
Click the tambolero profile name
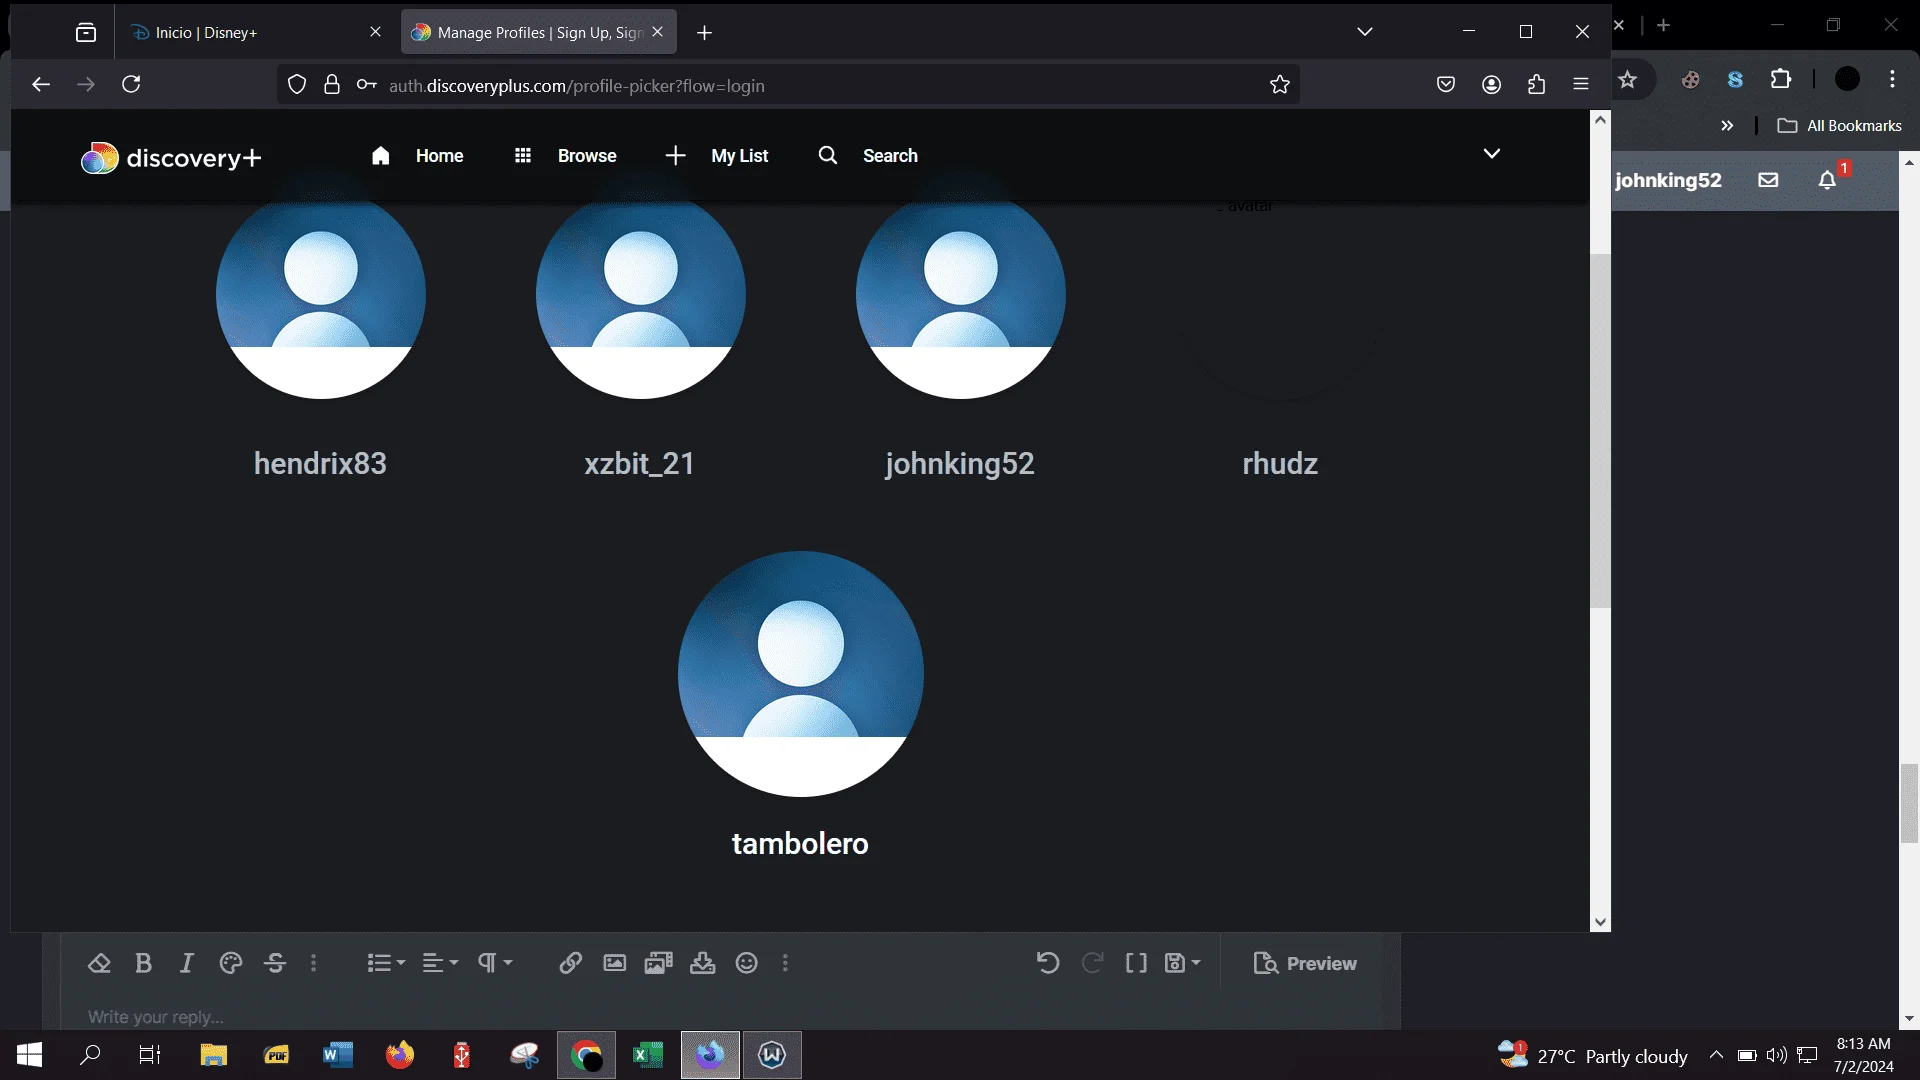click(800, 843)
